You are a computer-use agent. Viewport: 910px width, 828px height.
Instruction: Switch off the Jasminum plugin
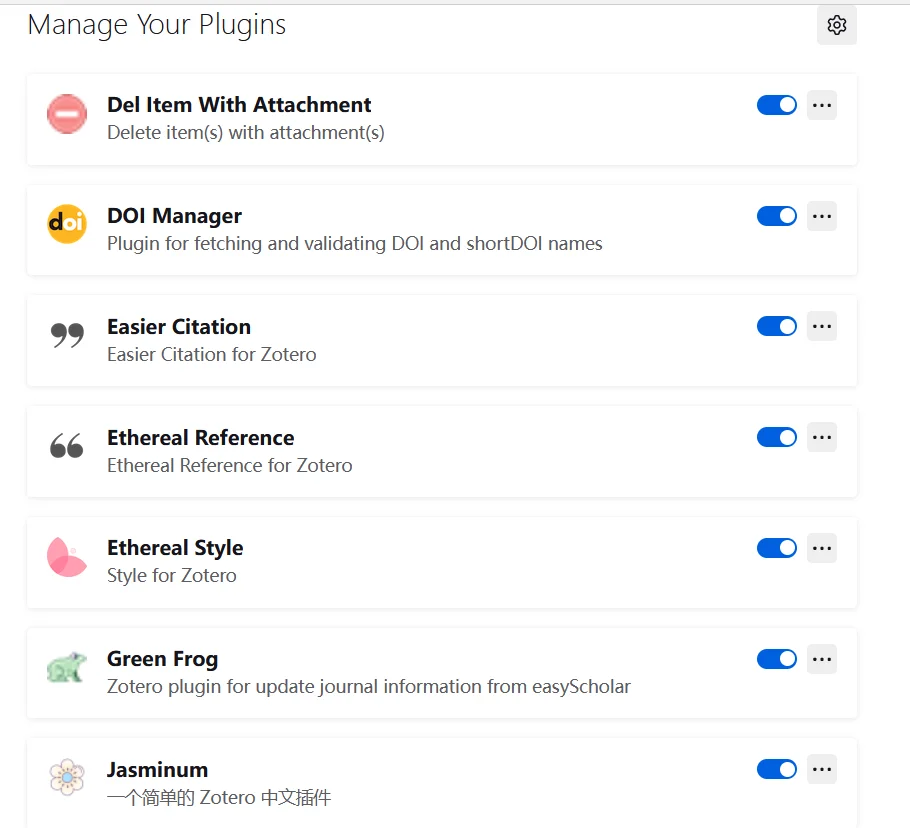(776, 769)
